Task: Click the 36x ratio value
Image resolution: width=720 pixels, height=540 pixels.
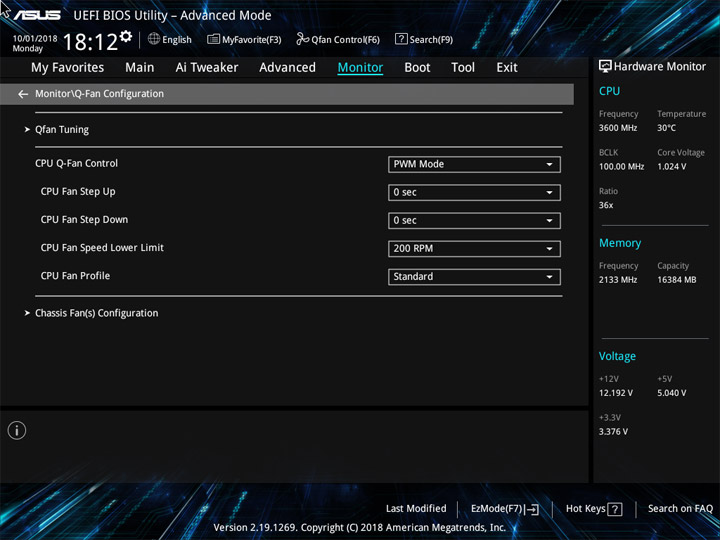Action: (606, 205)
